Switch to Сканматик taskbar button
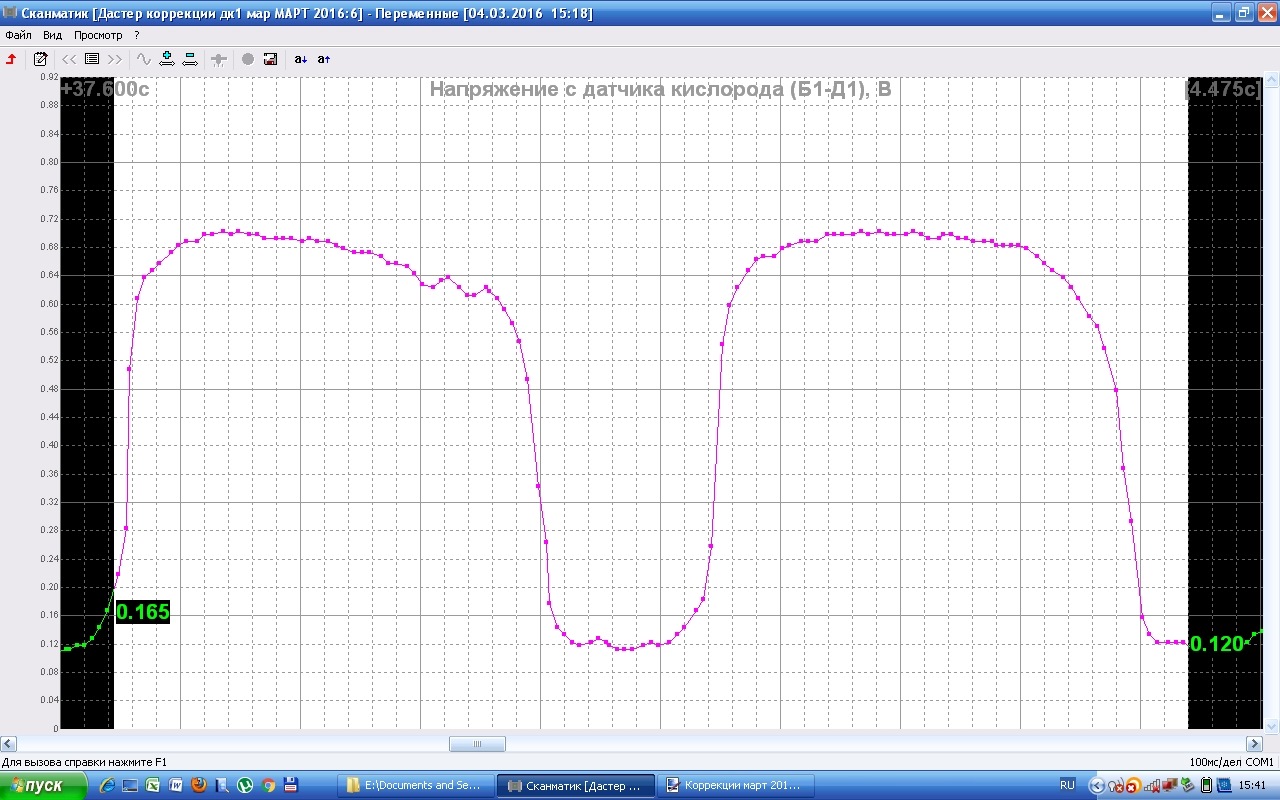 click(x=576, y=785)
